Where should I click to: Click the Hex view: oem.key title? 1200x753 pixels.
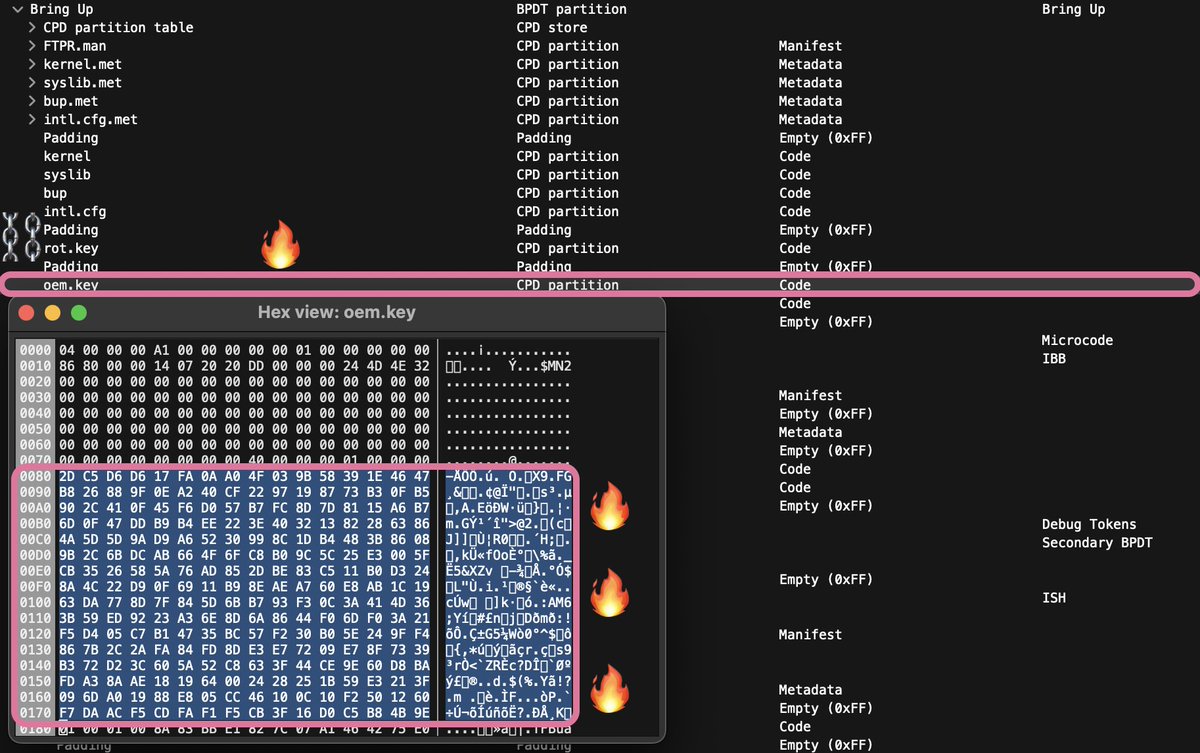coord(337,312)
